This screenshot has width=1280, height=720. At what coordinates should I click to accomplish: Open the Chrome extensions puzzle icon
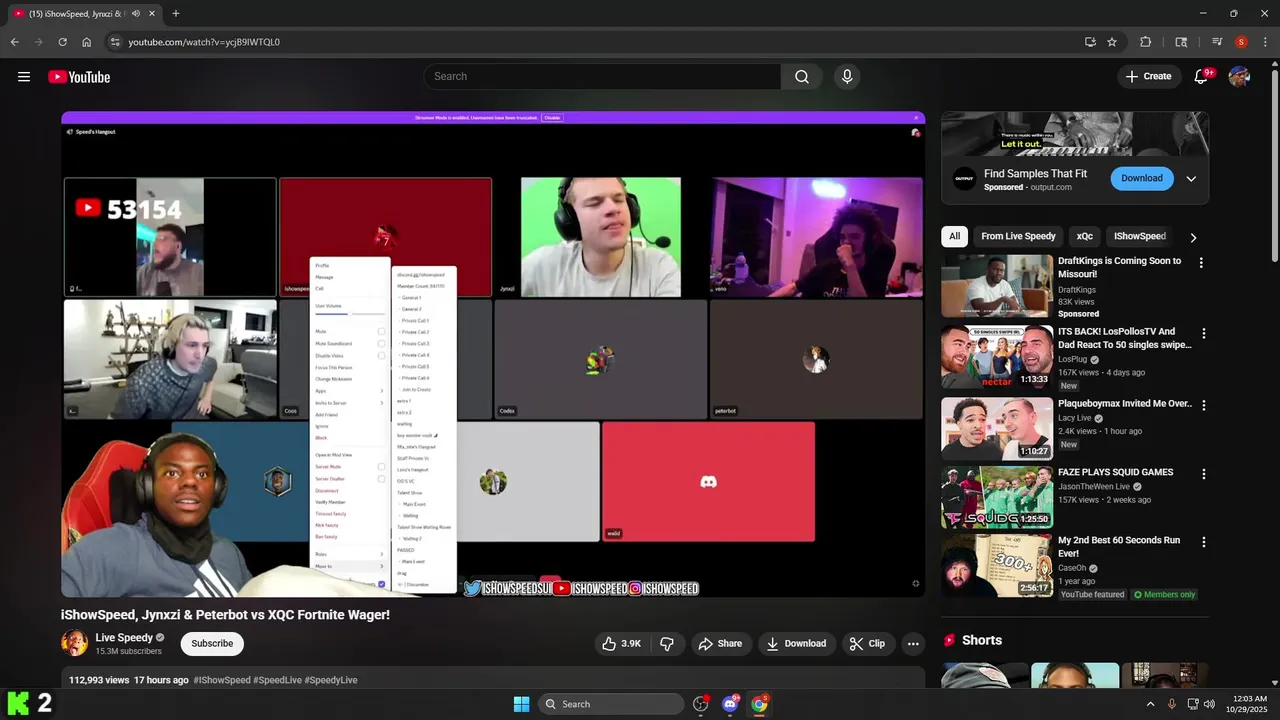pos(1146,42)
